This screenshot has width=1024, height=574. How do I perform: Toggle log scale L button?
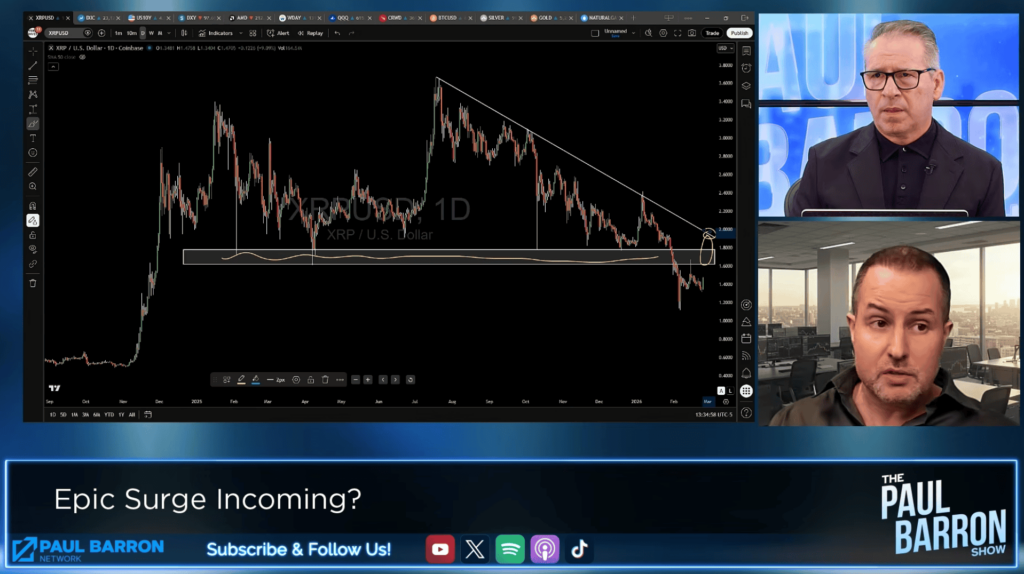[x=730, y=391]
